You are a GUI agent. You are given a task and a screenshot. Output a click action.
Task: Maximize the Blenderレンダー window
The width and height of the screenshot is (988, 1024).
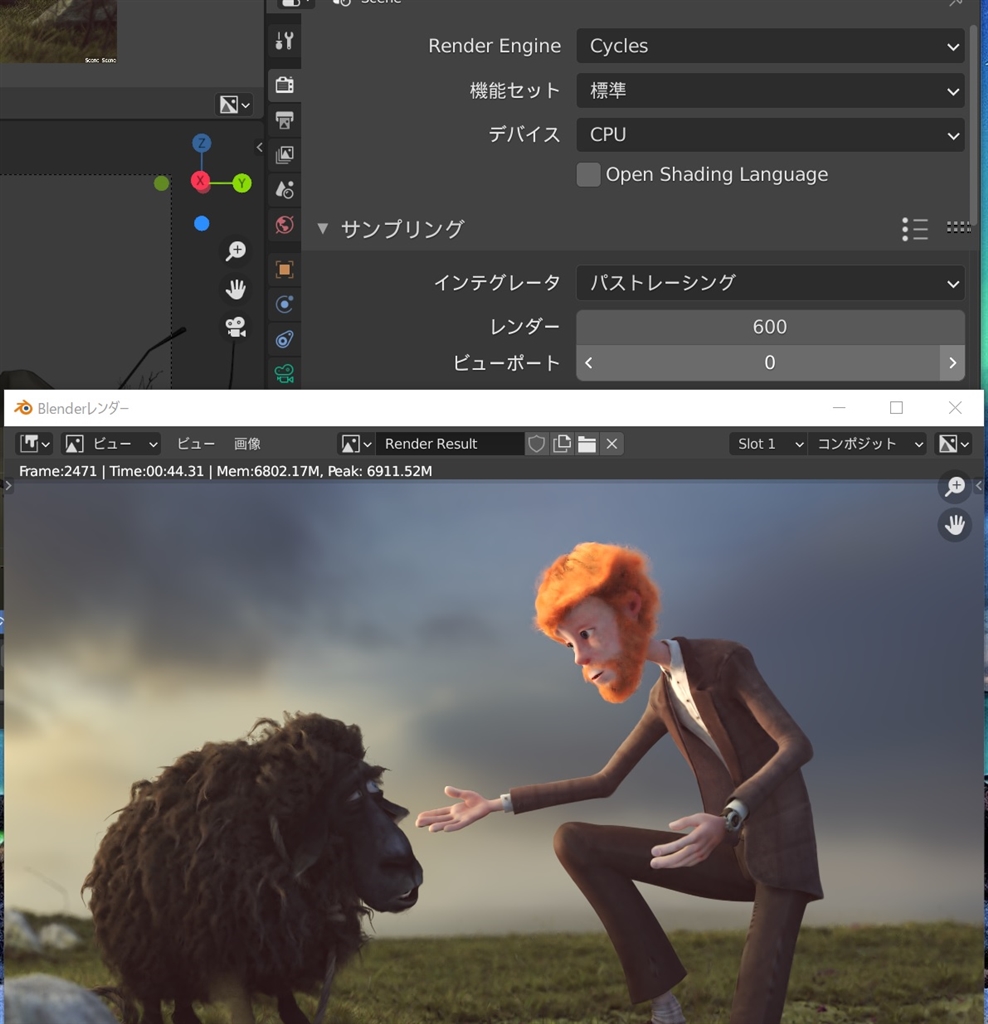tap(897, 408)
